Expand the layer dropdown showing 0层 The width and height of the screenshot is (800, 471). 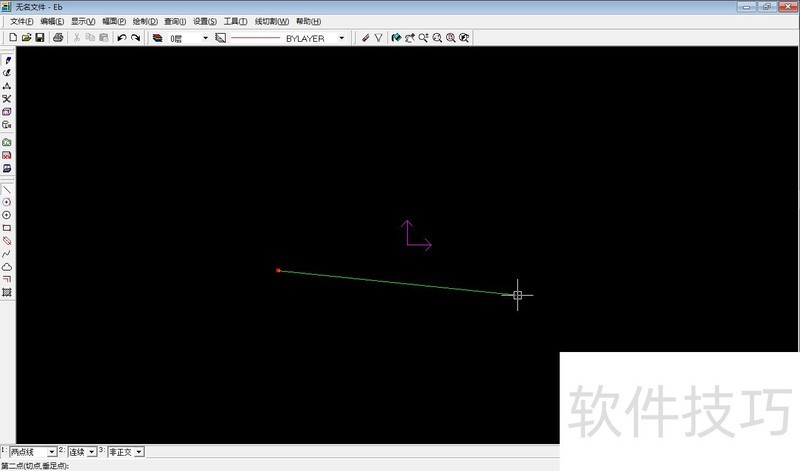pos(205,38)
